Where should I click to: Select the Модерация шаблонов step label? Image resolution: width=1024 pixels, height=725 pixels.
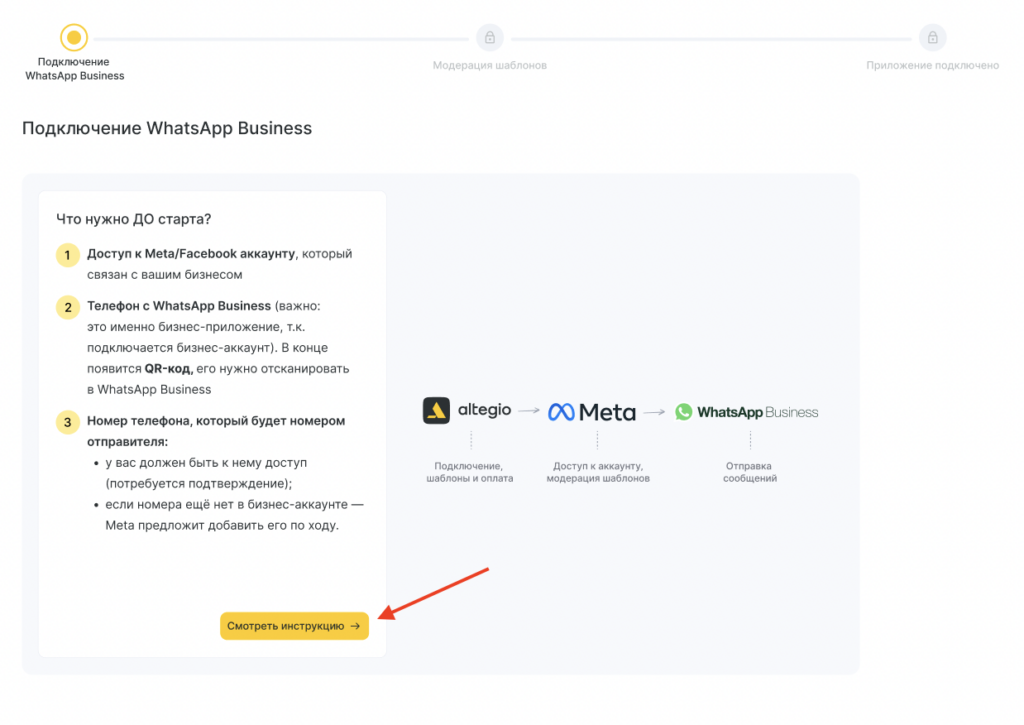489,66
